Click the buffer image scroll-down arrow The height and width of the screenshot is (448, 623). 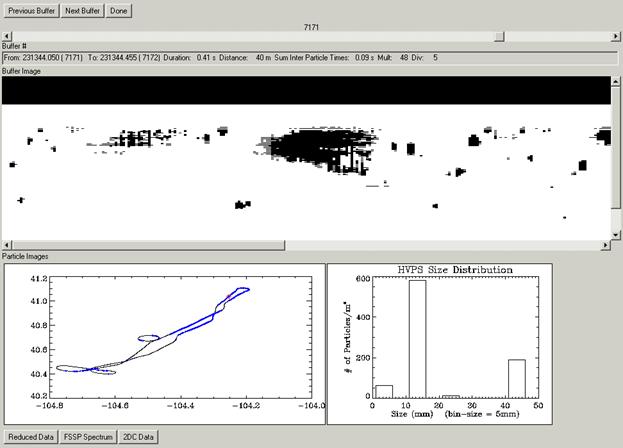615,234
